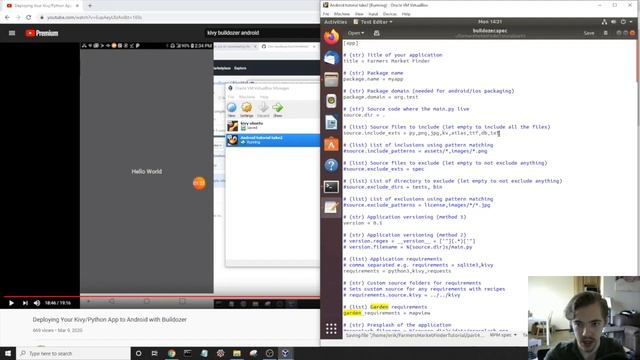
Task: Play the YouTube video
Action: point(11,303)
